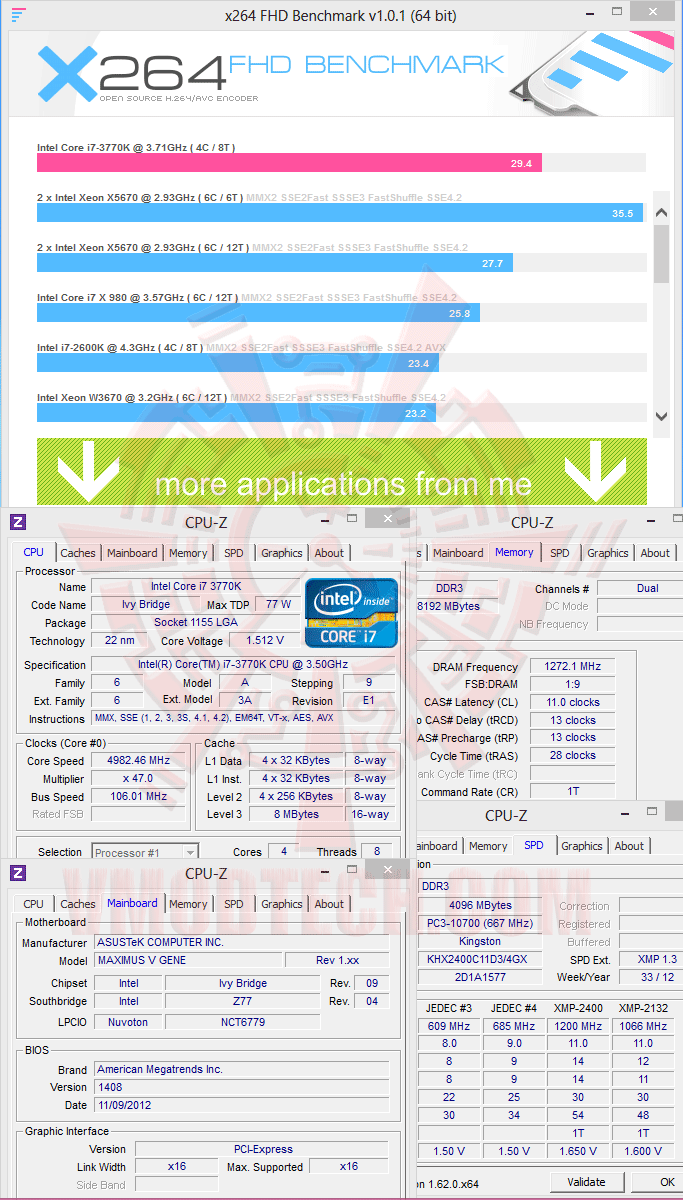Click the Kingston manufacturer field
The image size is (683, 1200).
[480, 942]
